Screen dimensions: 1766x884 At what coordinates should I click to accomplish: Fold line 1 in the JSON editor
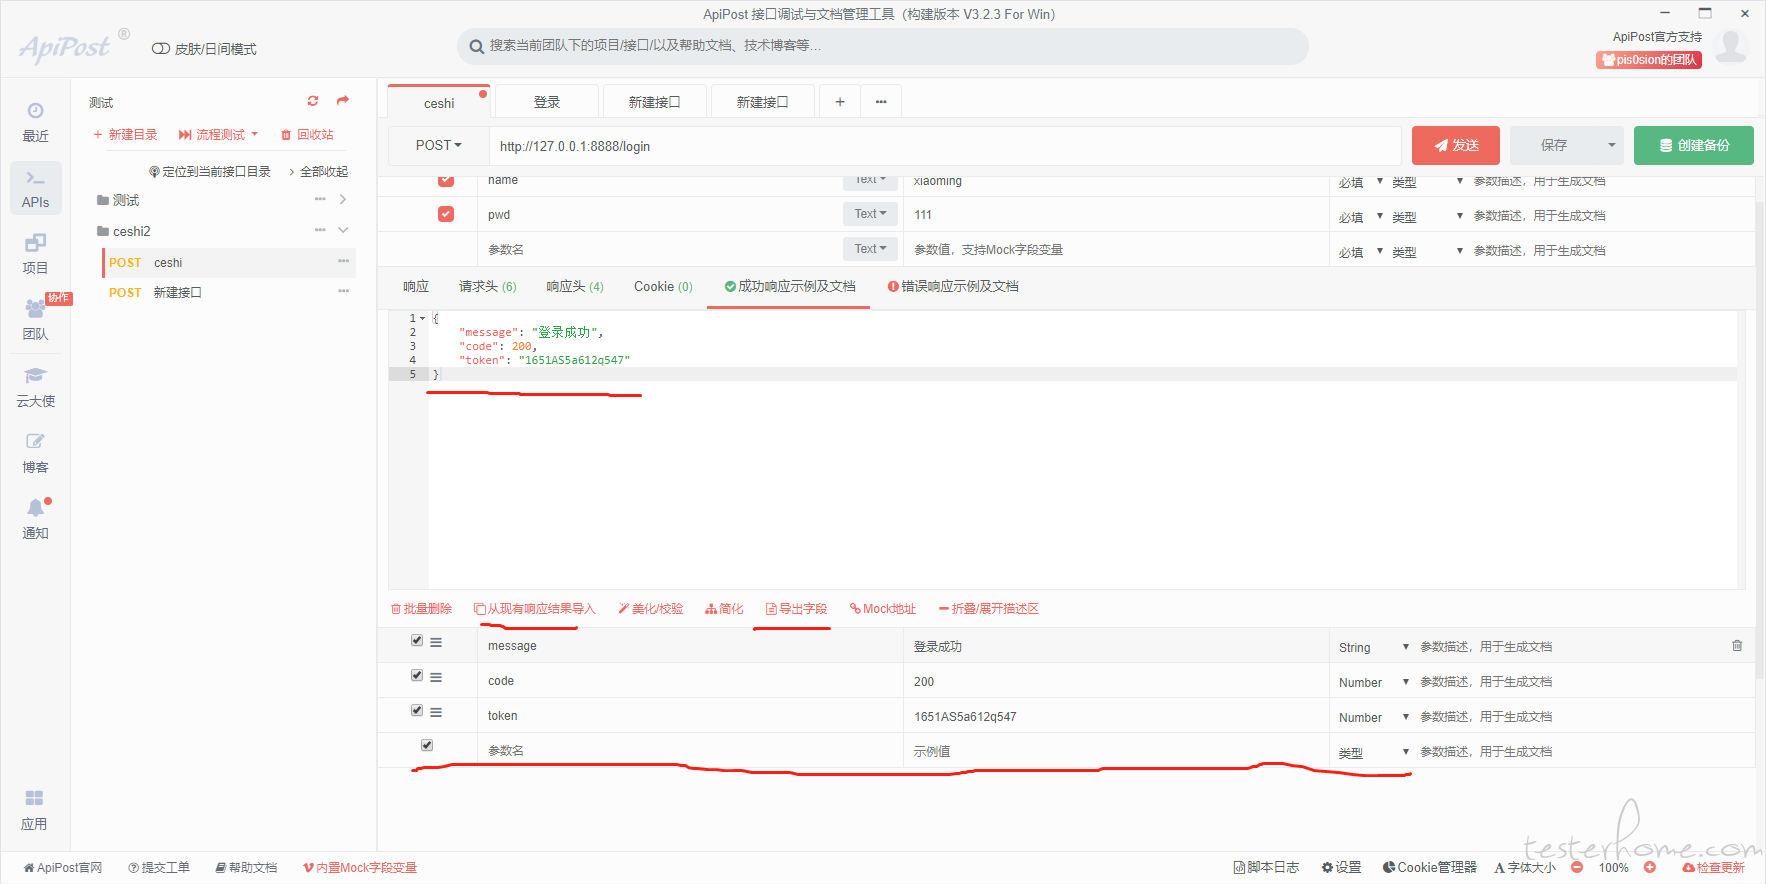click(x=422, y=318)
